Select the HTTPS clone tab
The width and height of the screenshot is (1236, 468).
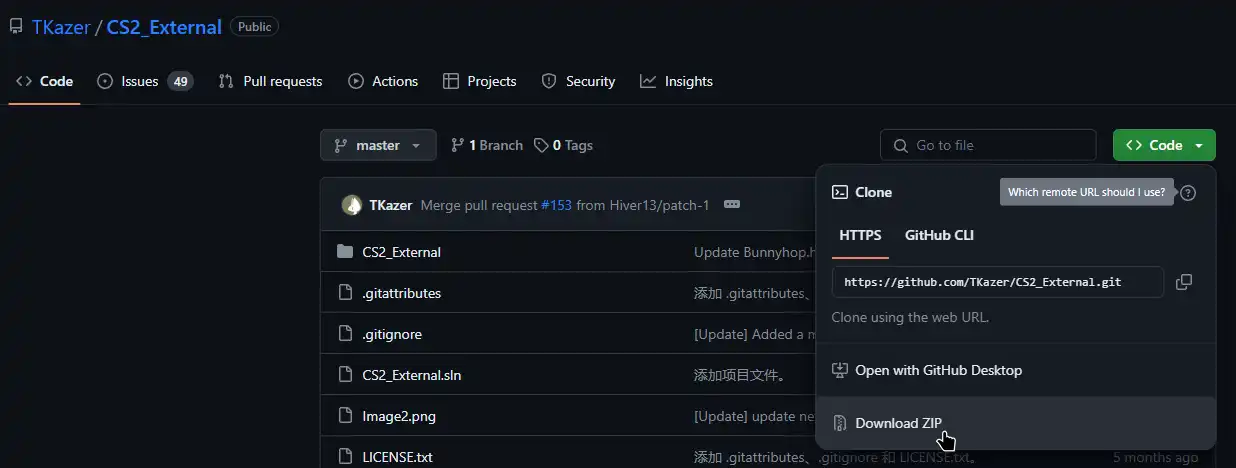pyautogui.click(x=860, y=235)
